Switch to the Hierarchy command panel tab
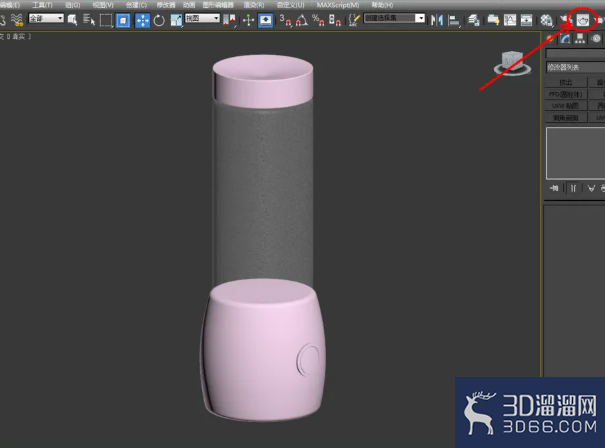Screen dimensions: 605x448 coord(580,39)
